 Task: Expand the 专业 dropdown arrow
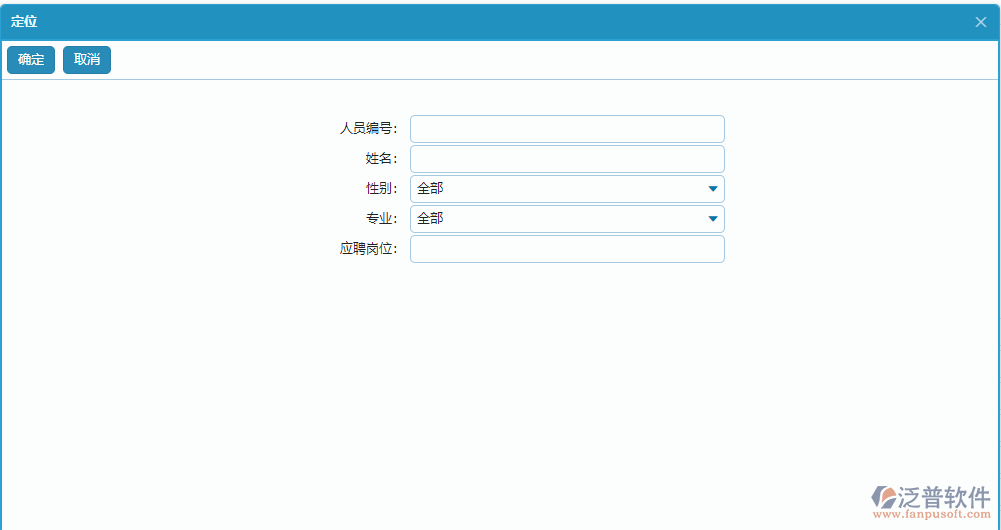(712, 219)
